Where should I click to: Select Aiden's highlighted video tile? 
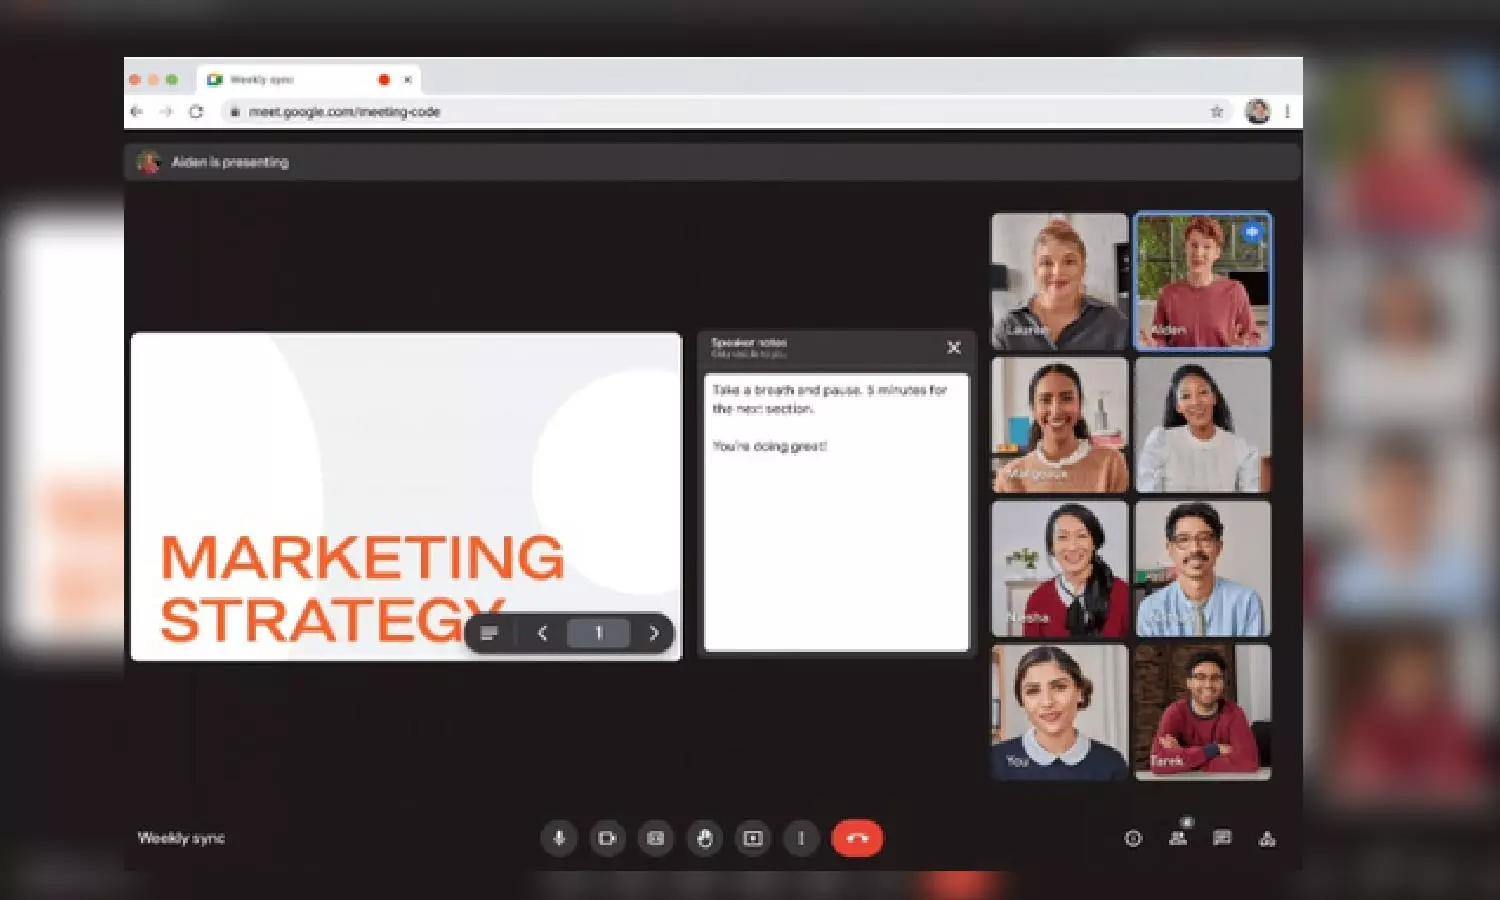[x=1202, y=281]
